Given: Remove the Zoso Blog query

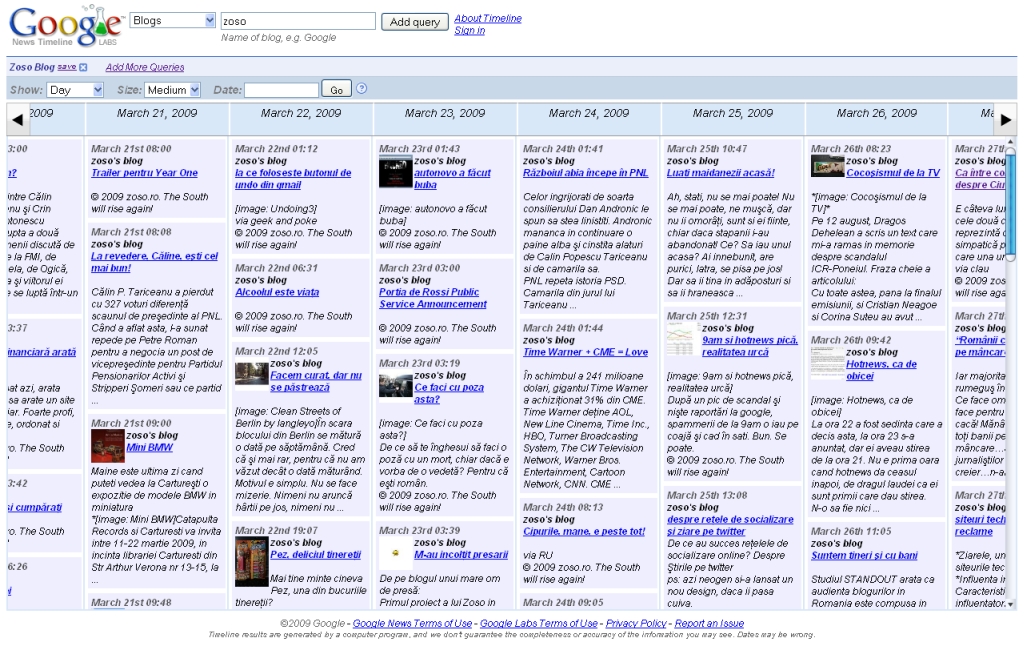Looking at the screenshot, I should point(83,68).
